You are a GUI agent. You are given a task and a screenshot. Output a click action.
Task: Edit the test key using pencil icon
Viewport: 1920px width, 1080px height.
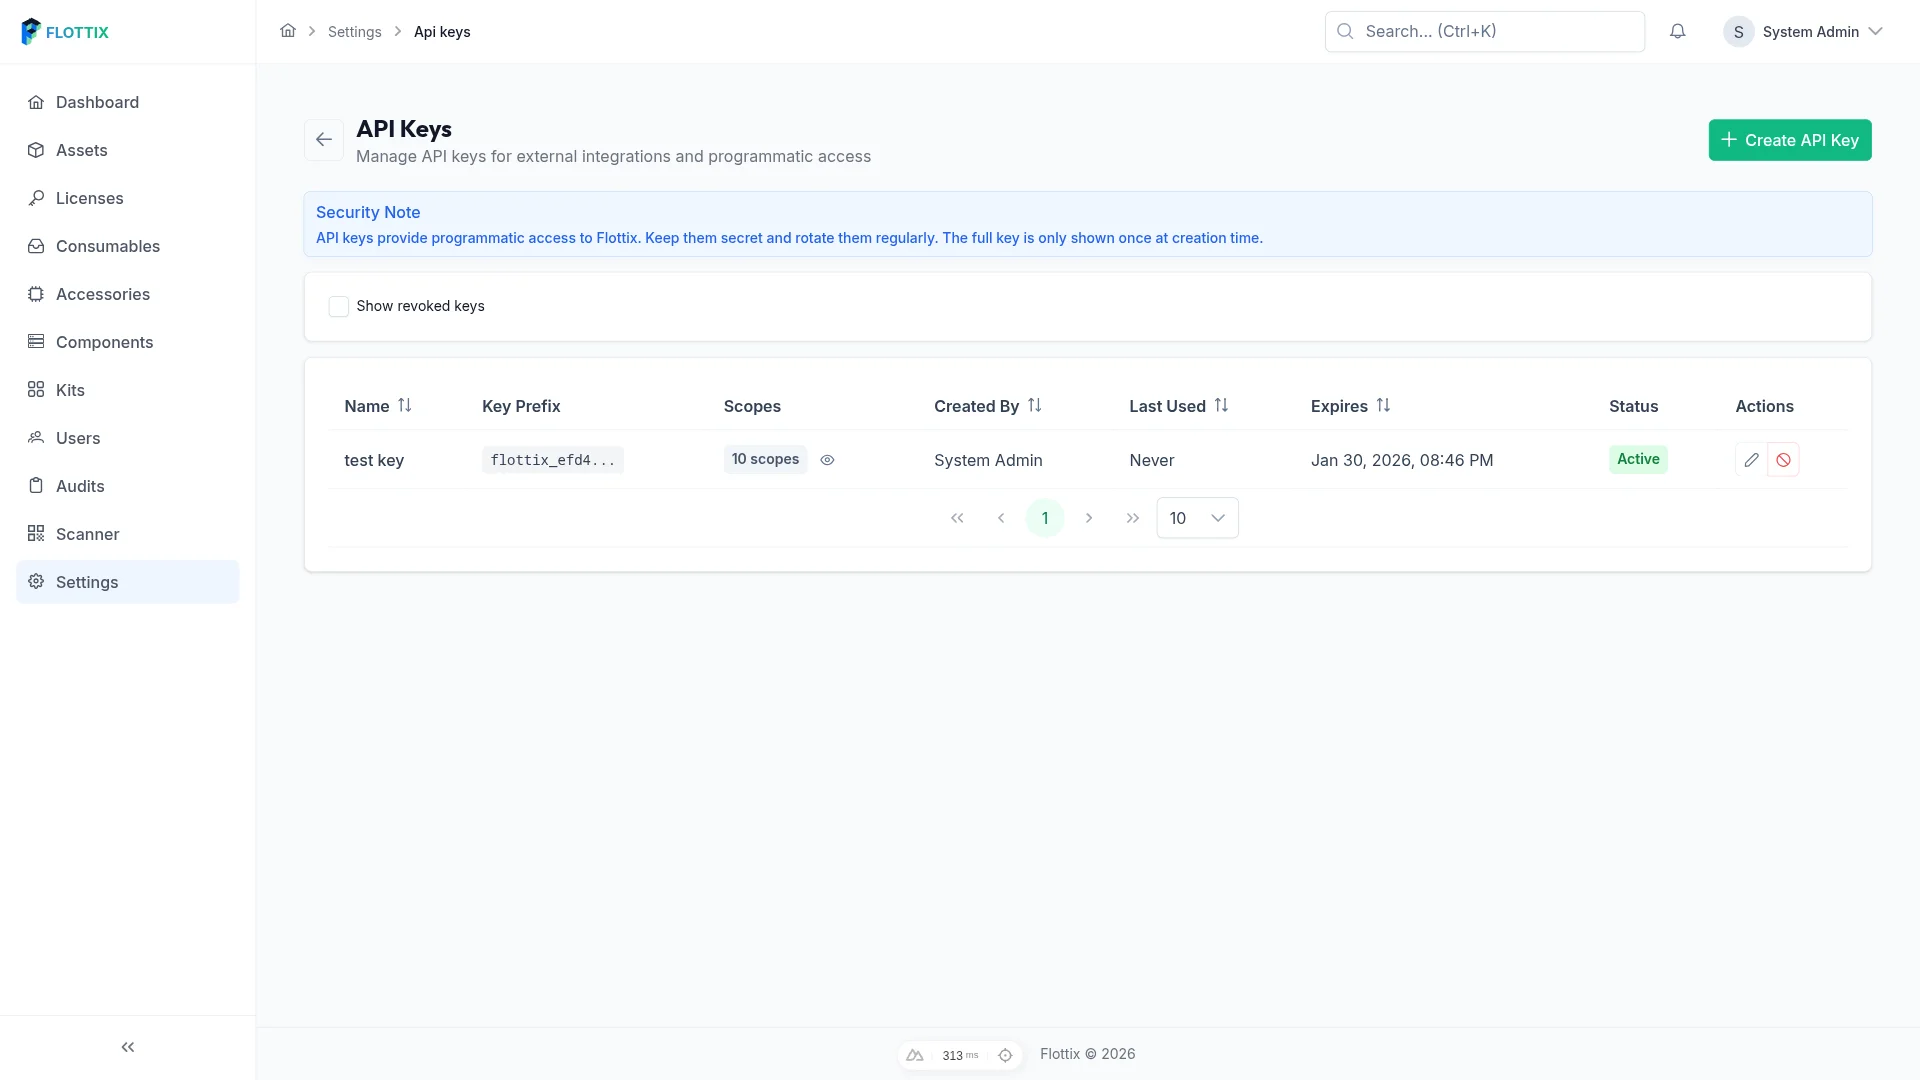(x=1751, y=459)
